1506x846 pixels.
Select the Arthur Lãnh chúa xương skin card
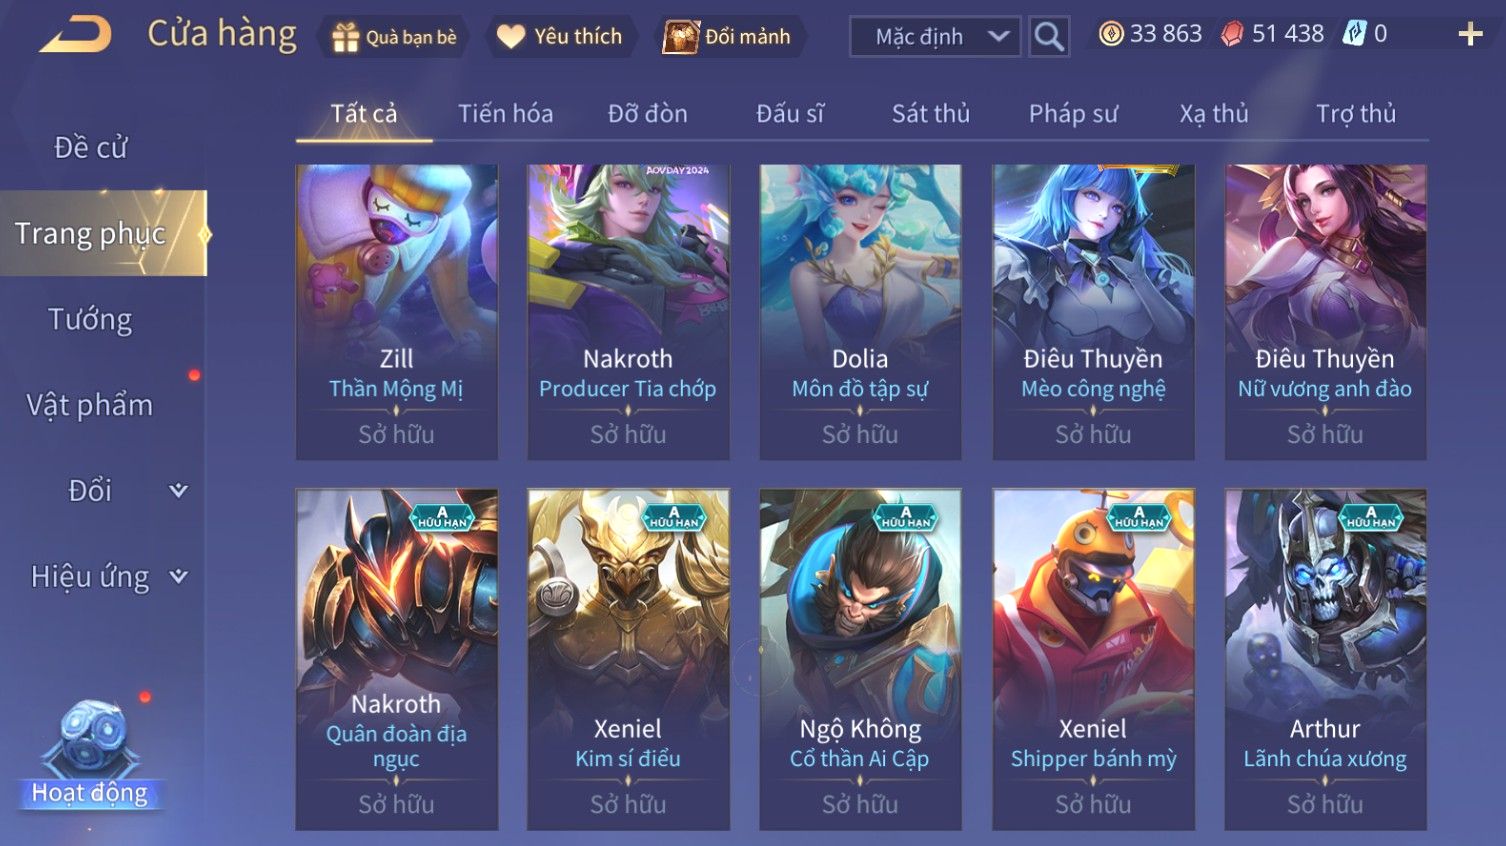(x=1325, y=660)
